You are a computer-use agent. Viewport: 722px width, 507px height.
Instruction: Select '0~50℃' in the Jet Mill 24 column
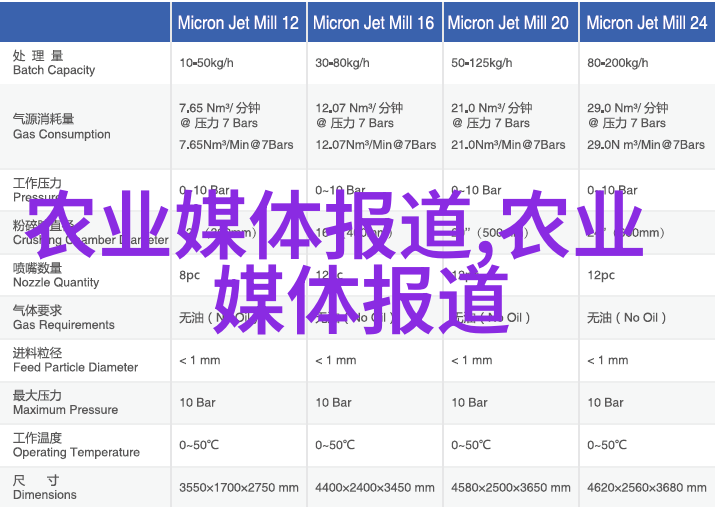click(607, 445)
